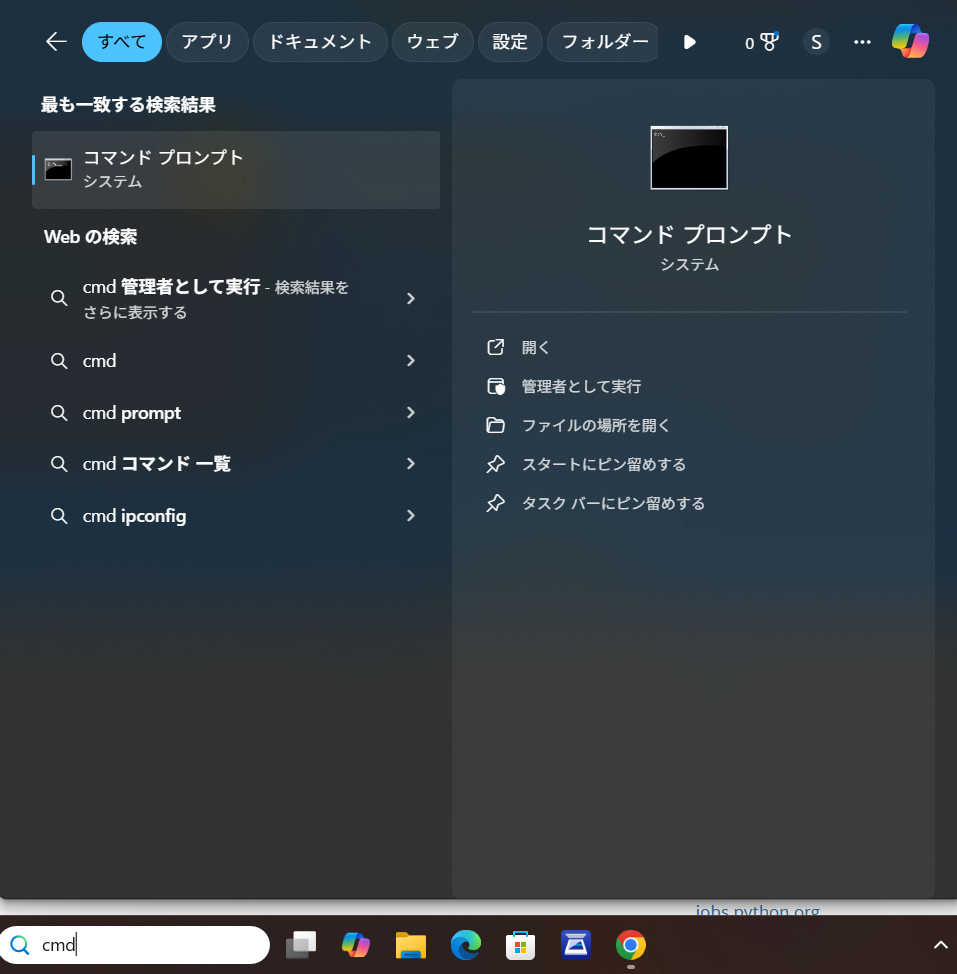Click the Task View taskbar icon
957x974 pixels.
click(x=301, y=945)
